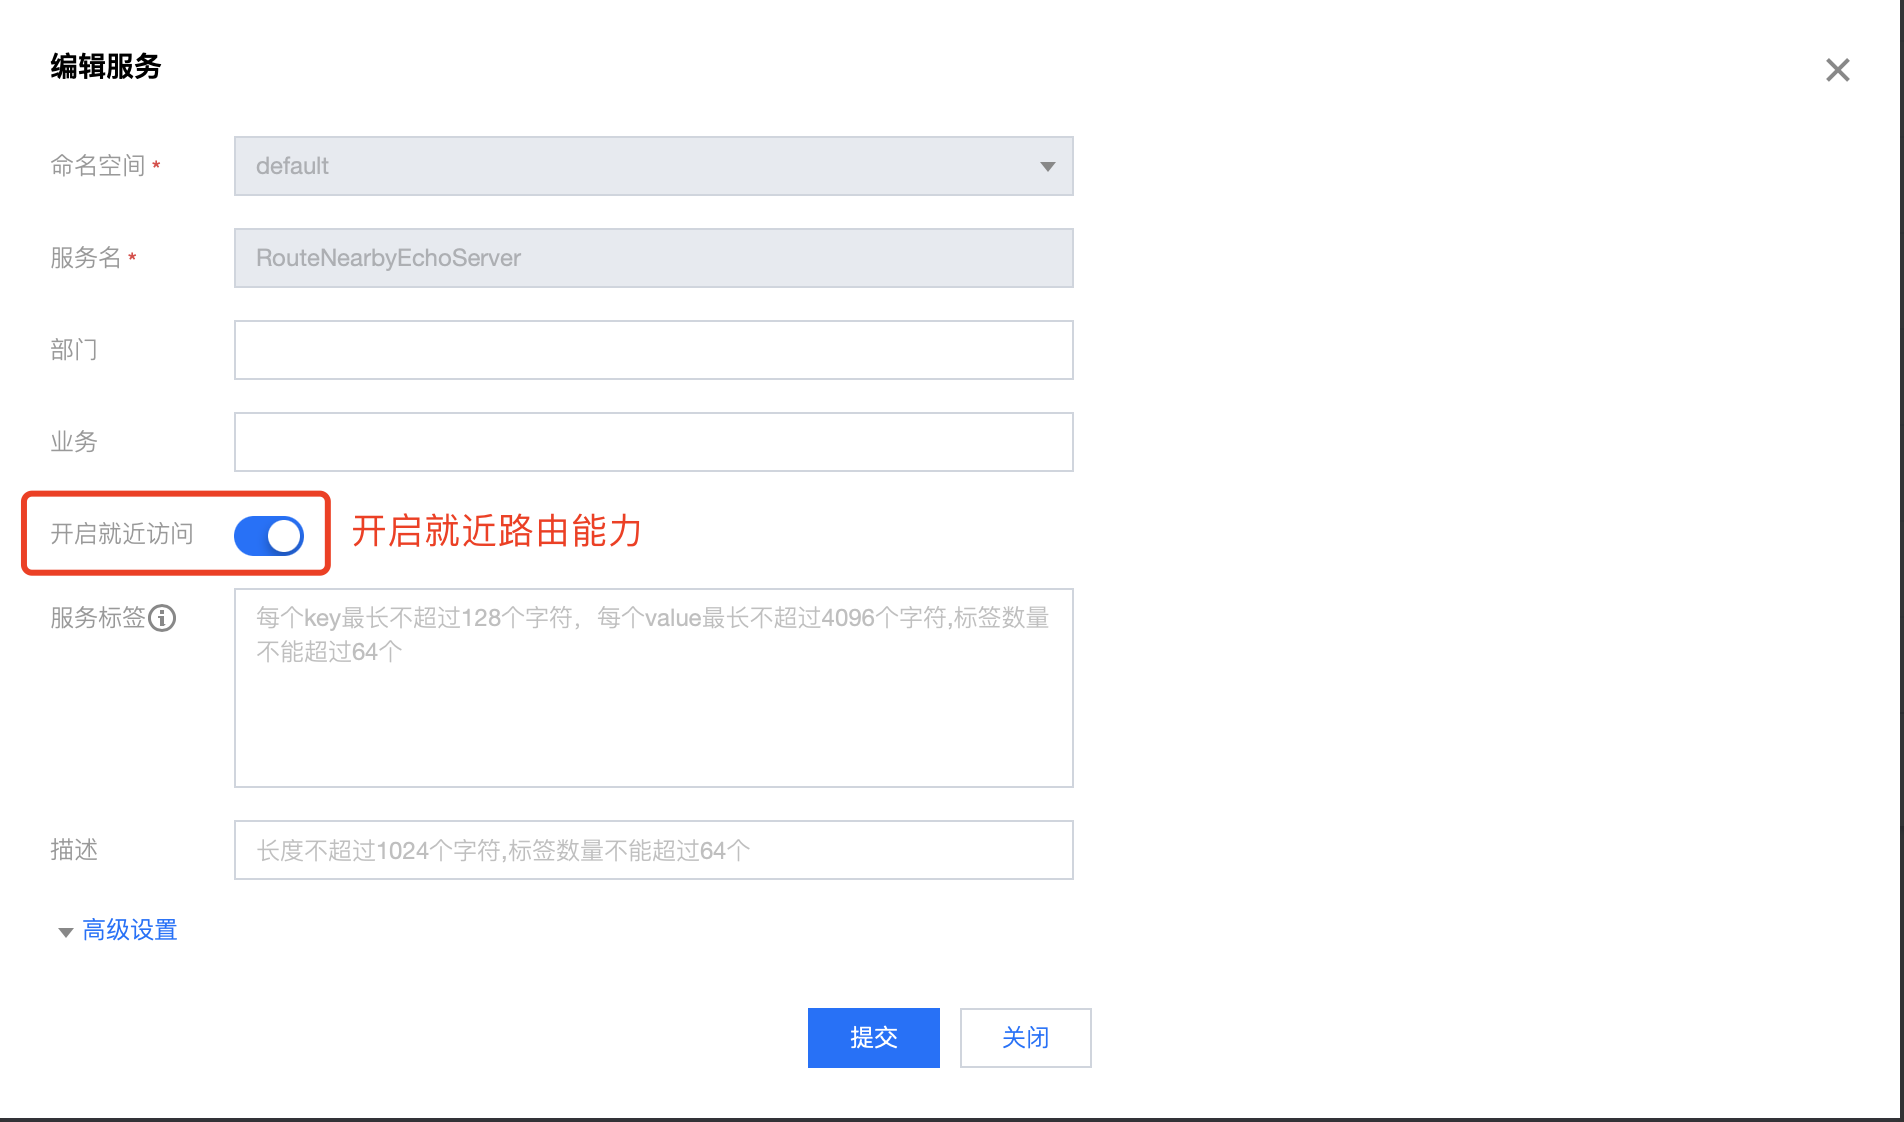Click the 服务标签 label text
The image size is (1904, 1122).
(98, 618)
